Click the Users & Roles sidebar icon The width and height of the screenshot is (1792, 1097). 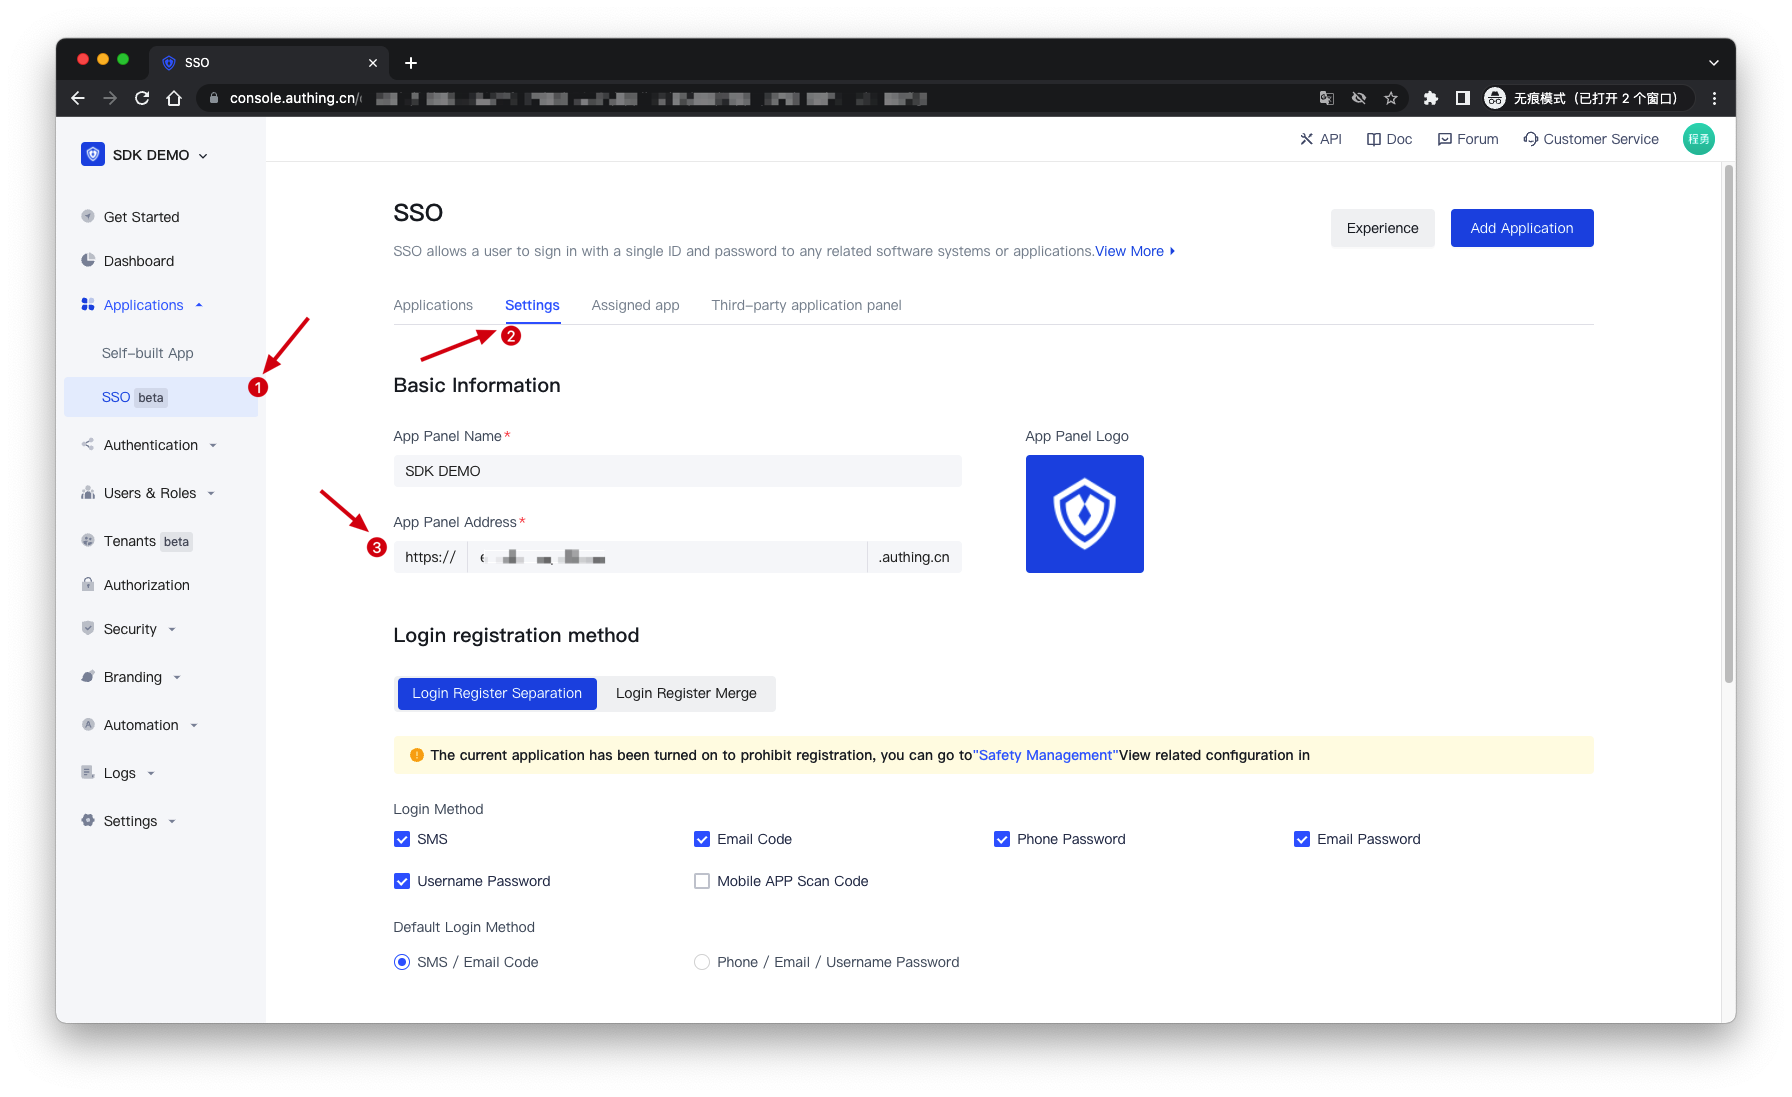(x=88, y=492)
